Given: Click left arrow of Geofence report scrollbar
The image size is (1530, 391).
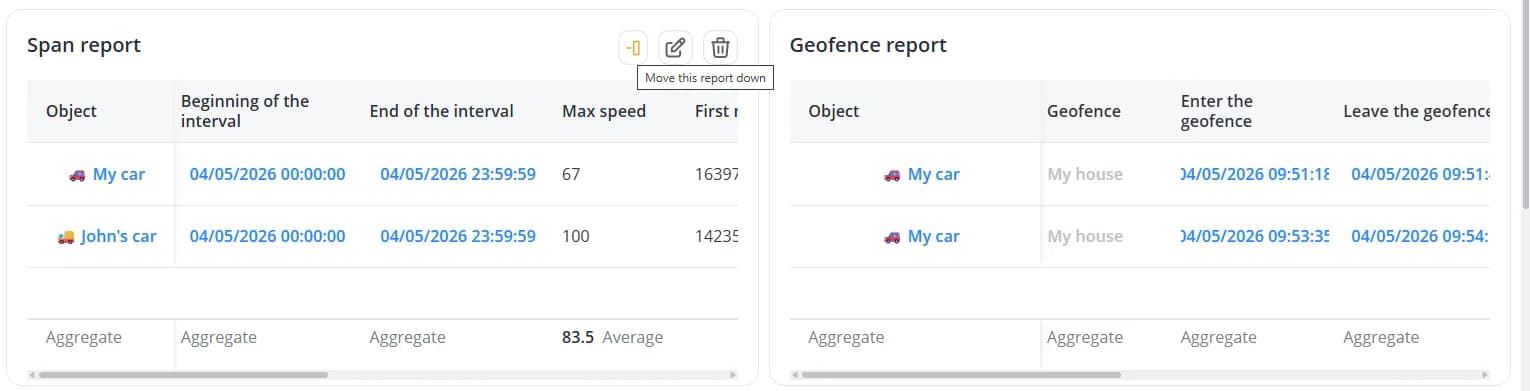Looking at the screenshot, I should tap(795, 375).
